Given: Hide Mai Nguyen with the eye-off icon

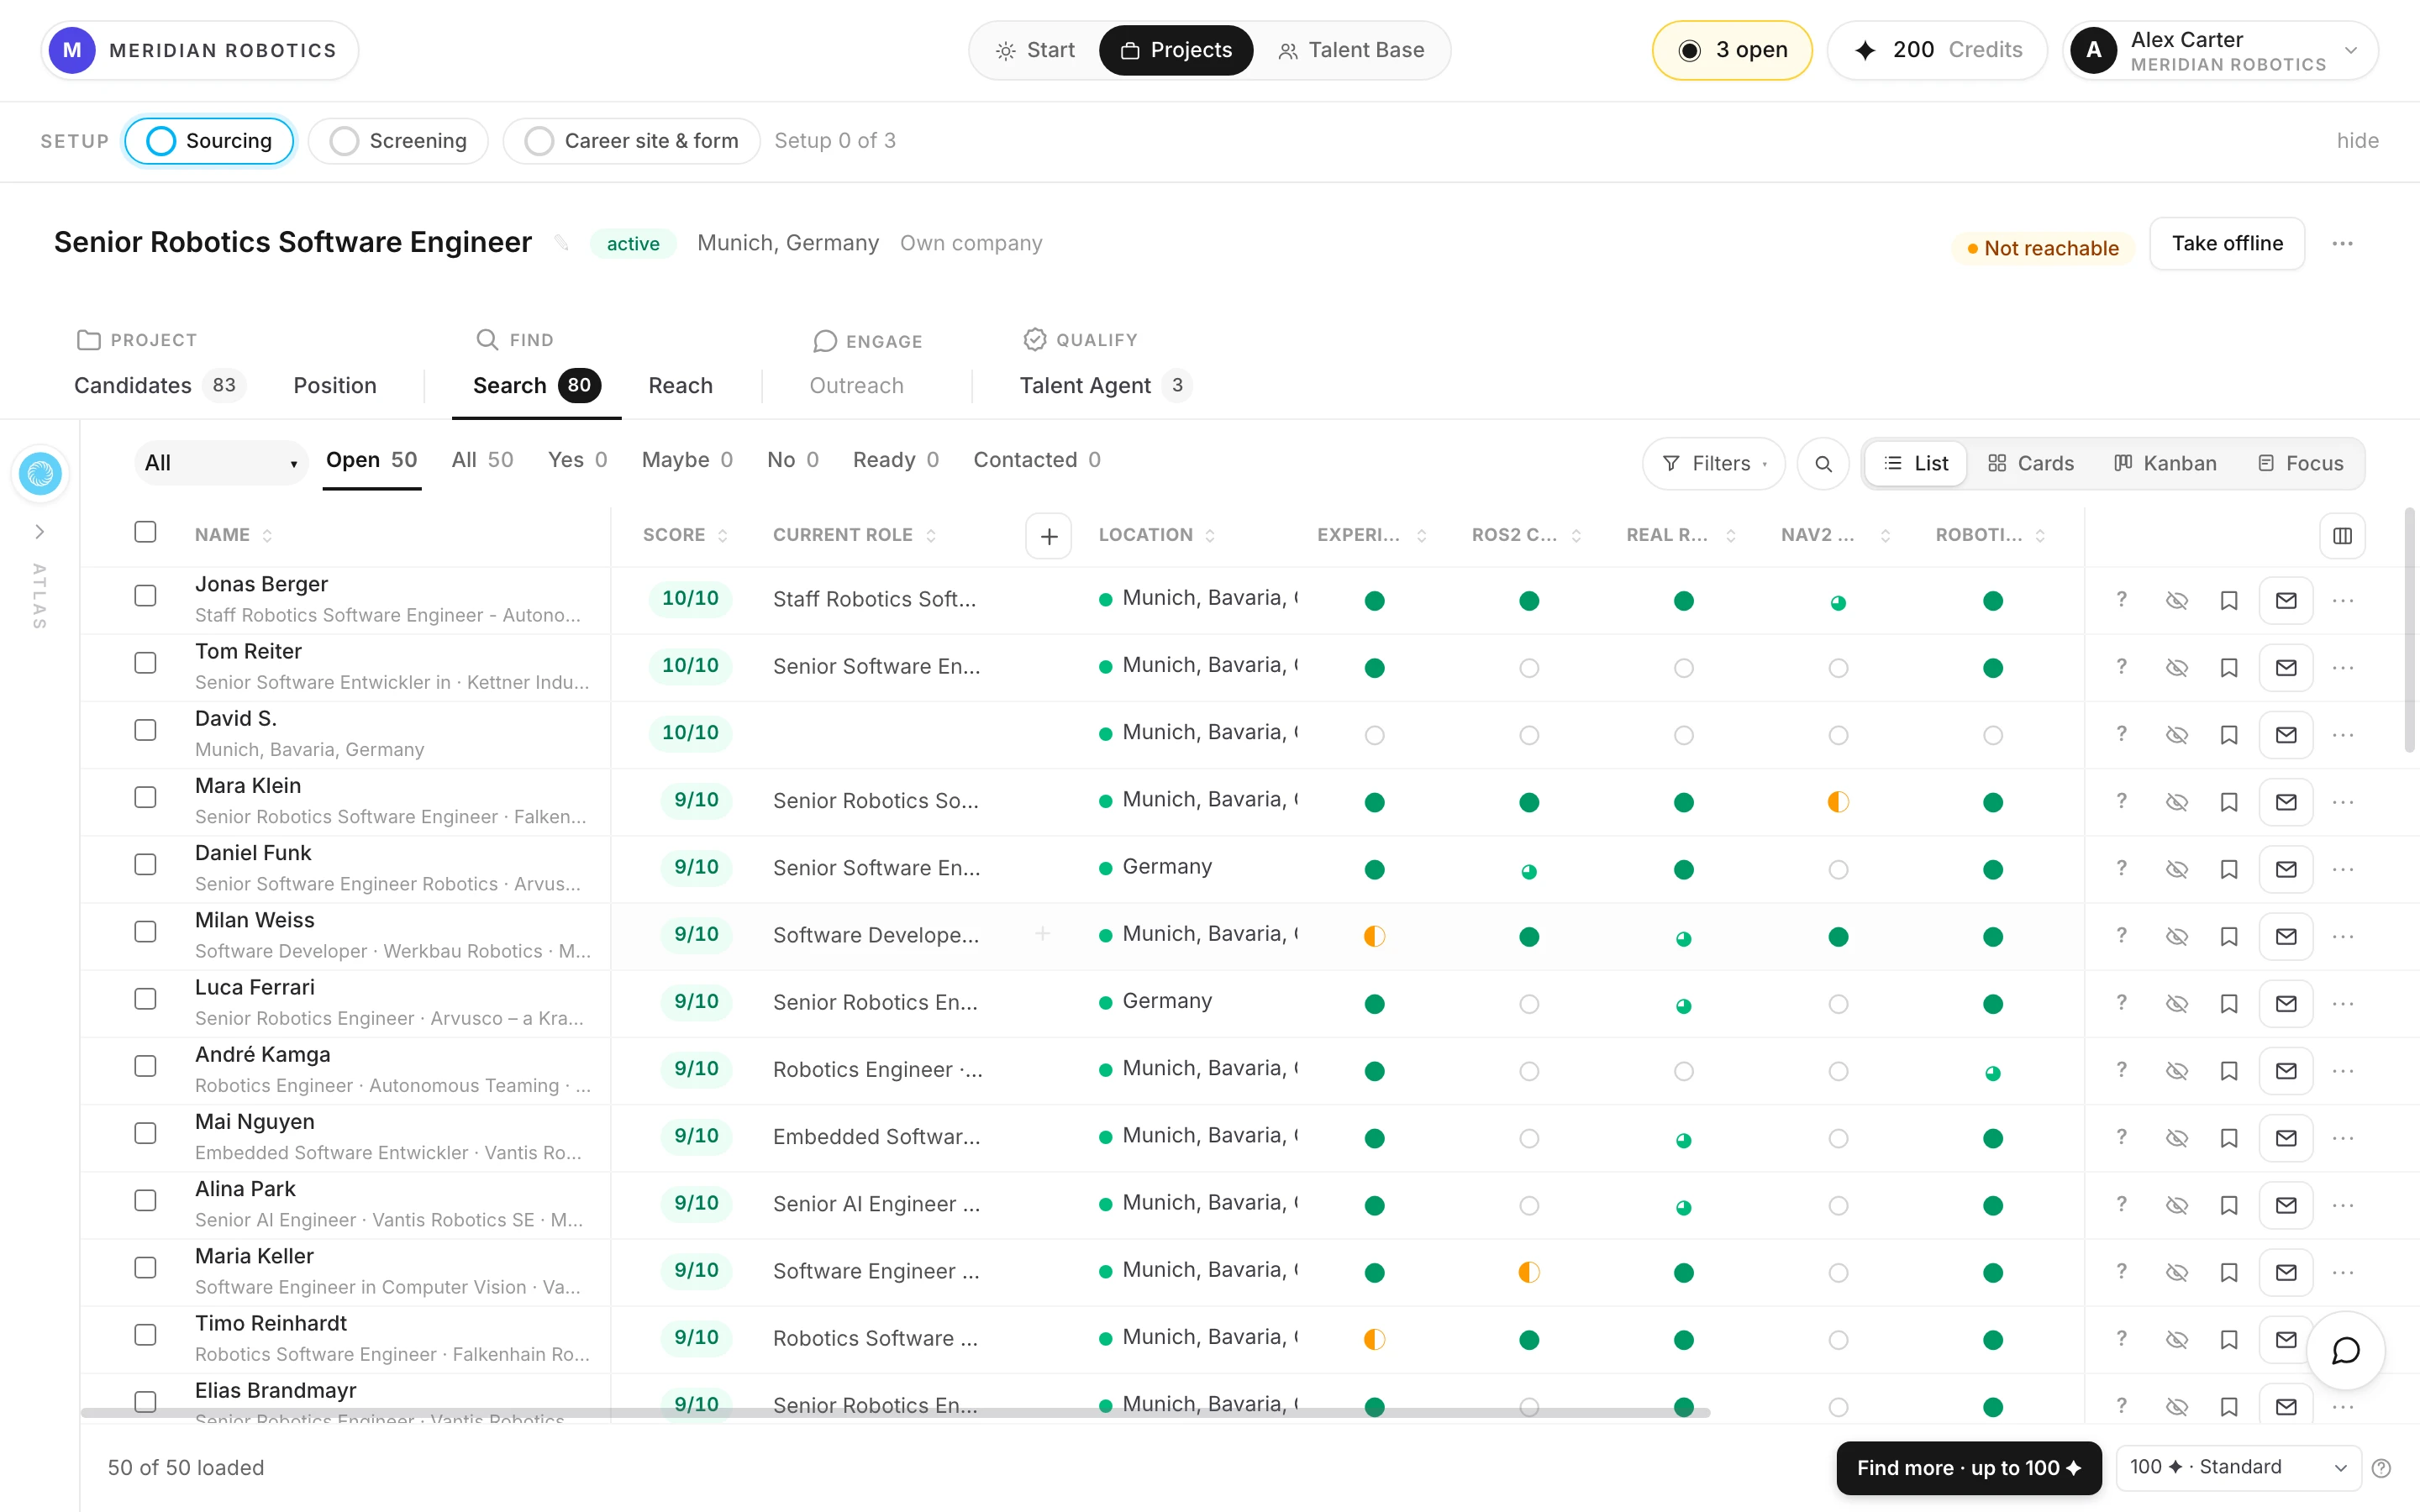Looking at the screenshot, I should (2176, 1138).
